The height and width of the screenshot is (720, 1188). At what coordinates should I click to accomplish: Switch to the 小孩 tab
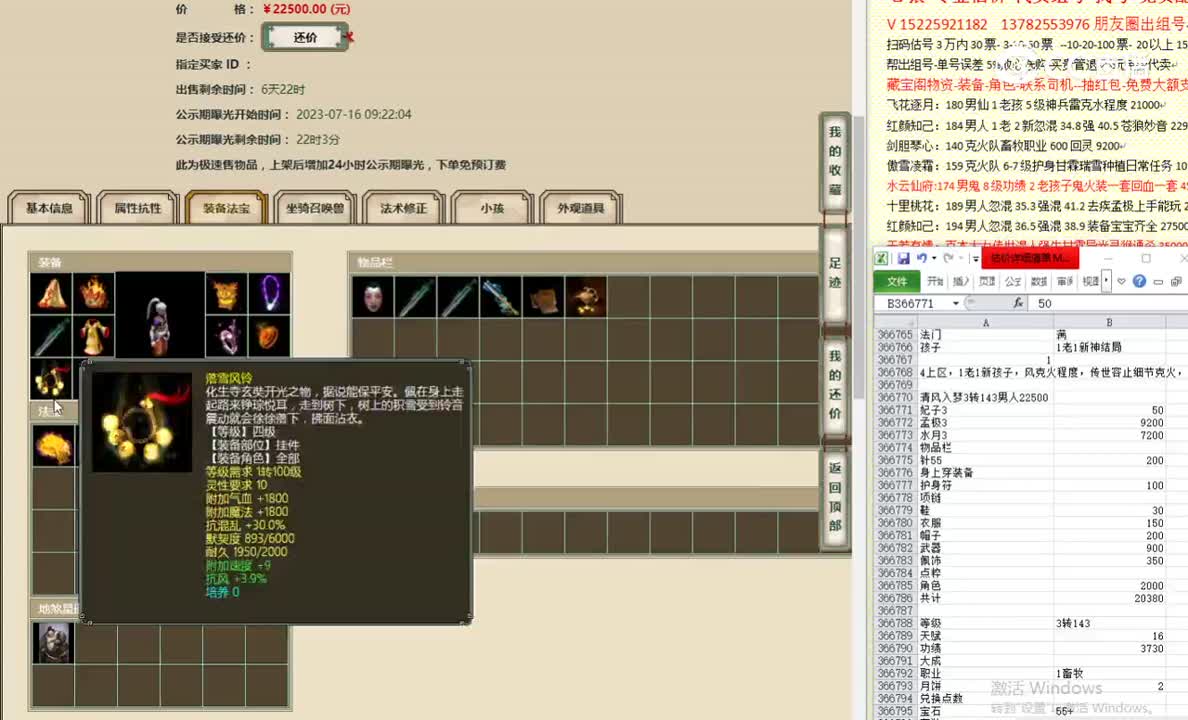[x=492, y=208]
